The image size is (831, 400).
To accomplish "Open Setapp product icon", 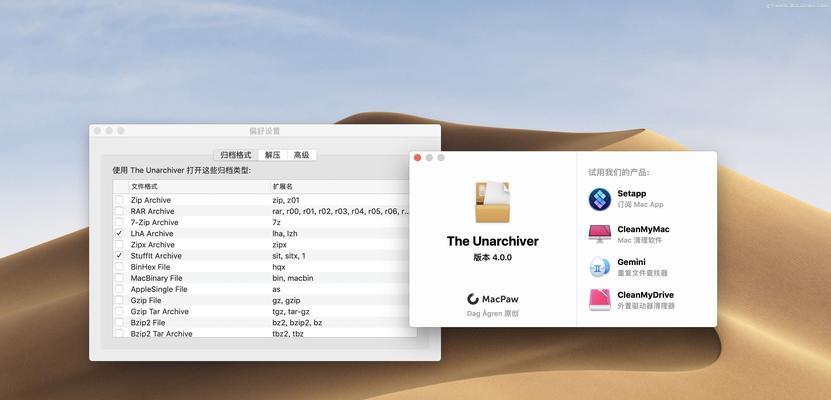I will pyautogui.click(x=600, y=199).
